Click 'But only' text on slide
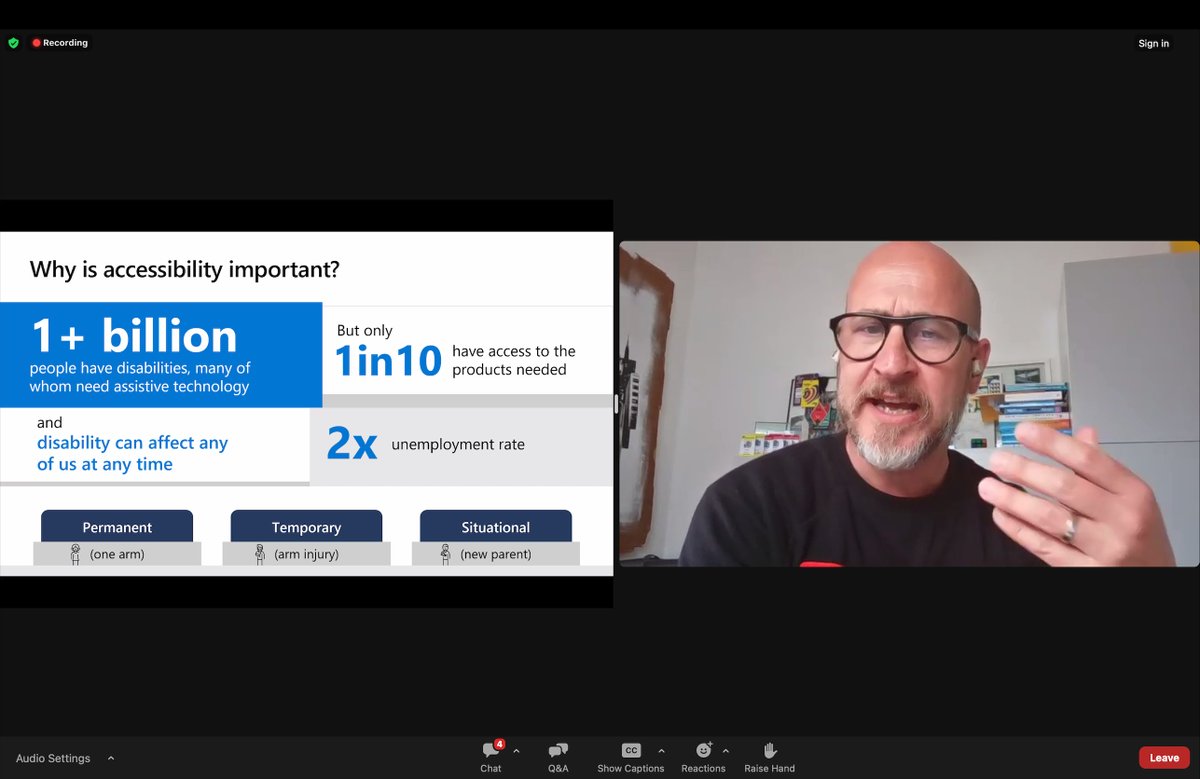Viewport: 1200px width, 779px height. tap(364, 330)
